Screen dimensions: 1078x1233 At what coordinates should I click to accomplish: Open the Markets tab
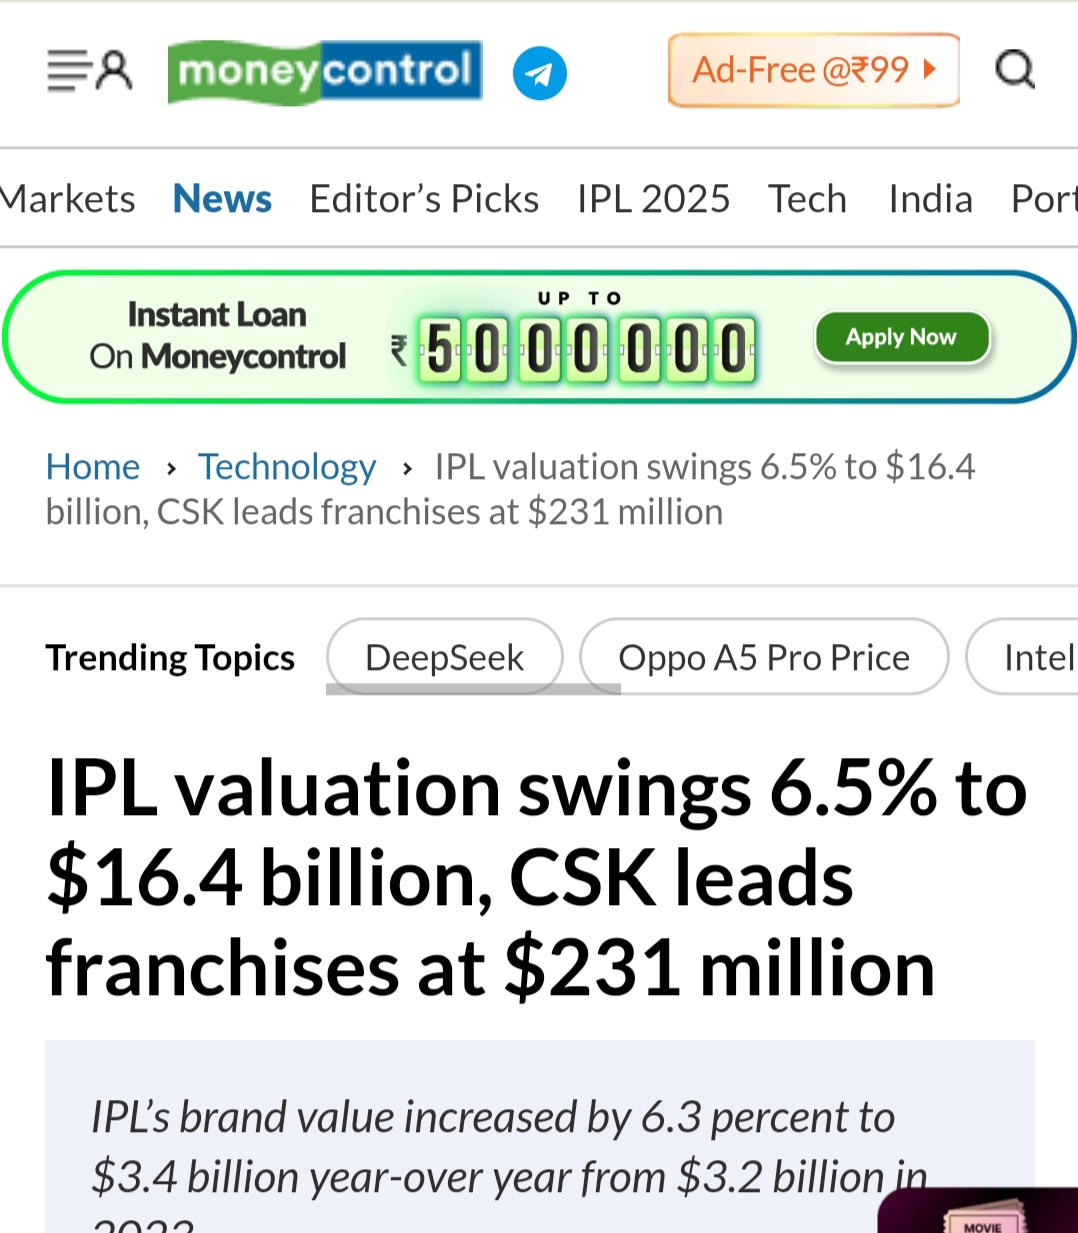[x=67, y=199]
